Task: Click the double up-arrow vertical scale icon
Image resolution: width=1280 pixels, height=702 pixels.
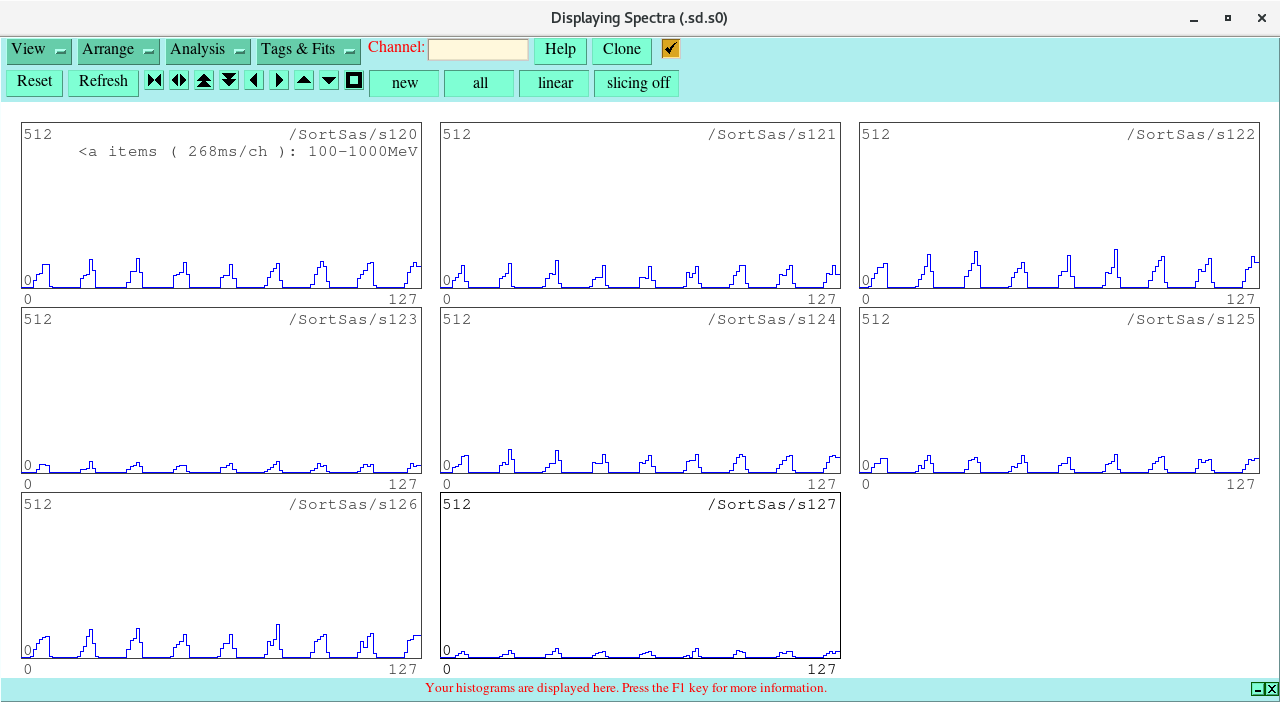Action: (x=204, y=81)
